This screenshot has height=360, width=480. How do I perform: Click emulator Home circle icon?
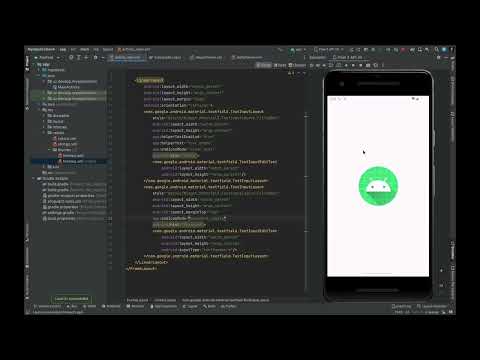pos(353,65)
